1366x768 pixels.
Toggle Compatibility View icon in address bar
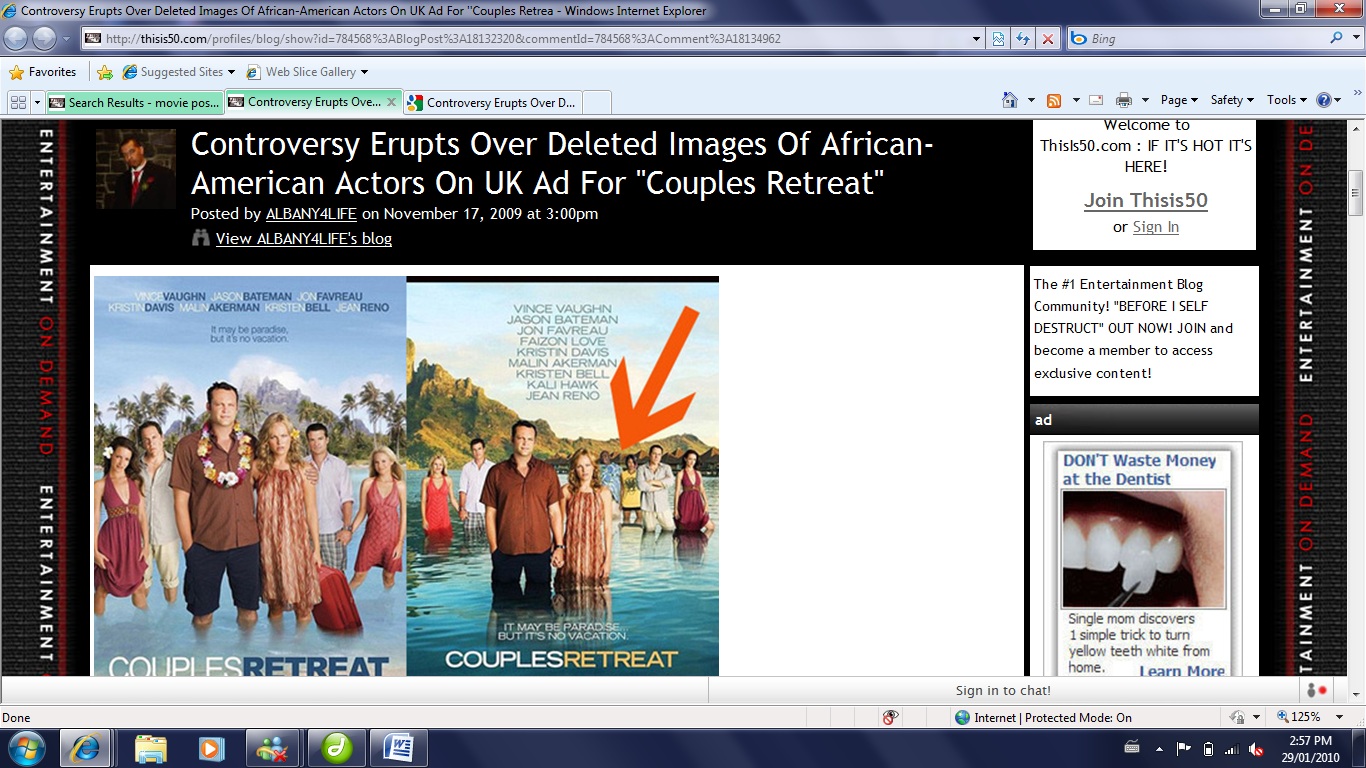[x=998, y=39]
